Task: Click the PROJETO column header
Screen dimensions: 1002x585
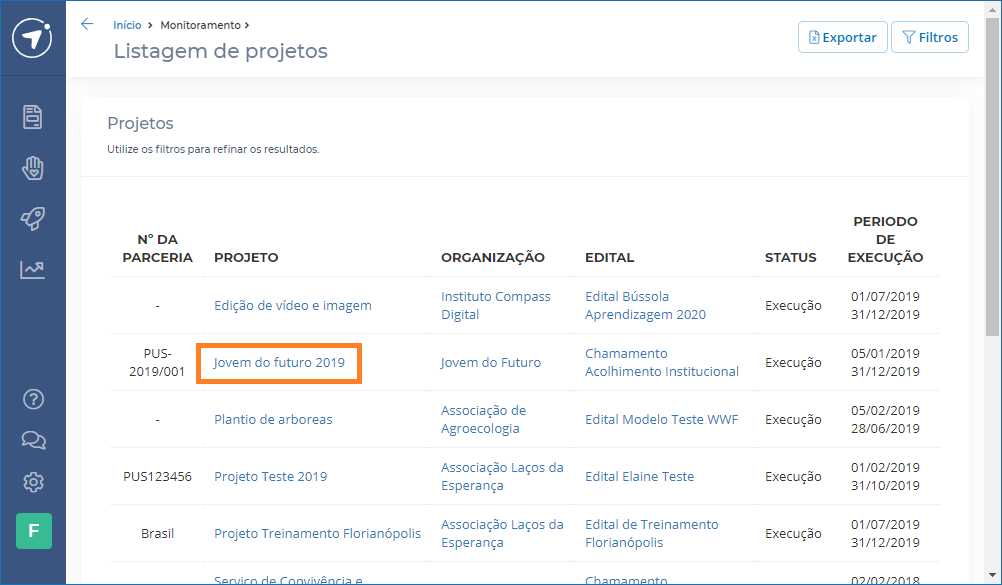Action: click(246, 258)
